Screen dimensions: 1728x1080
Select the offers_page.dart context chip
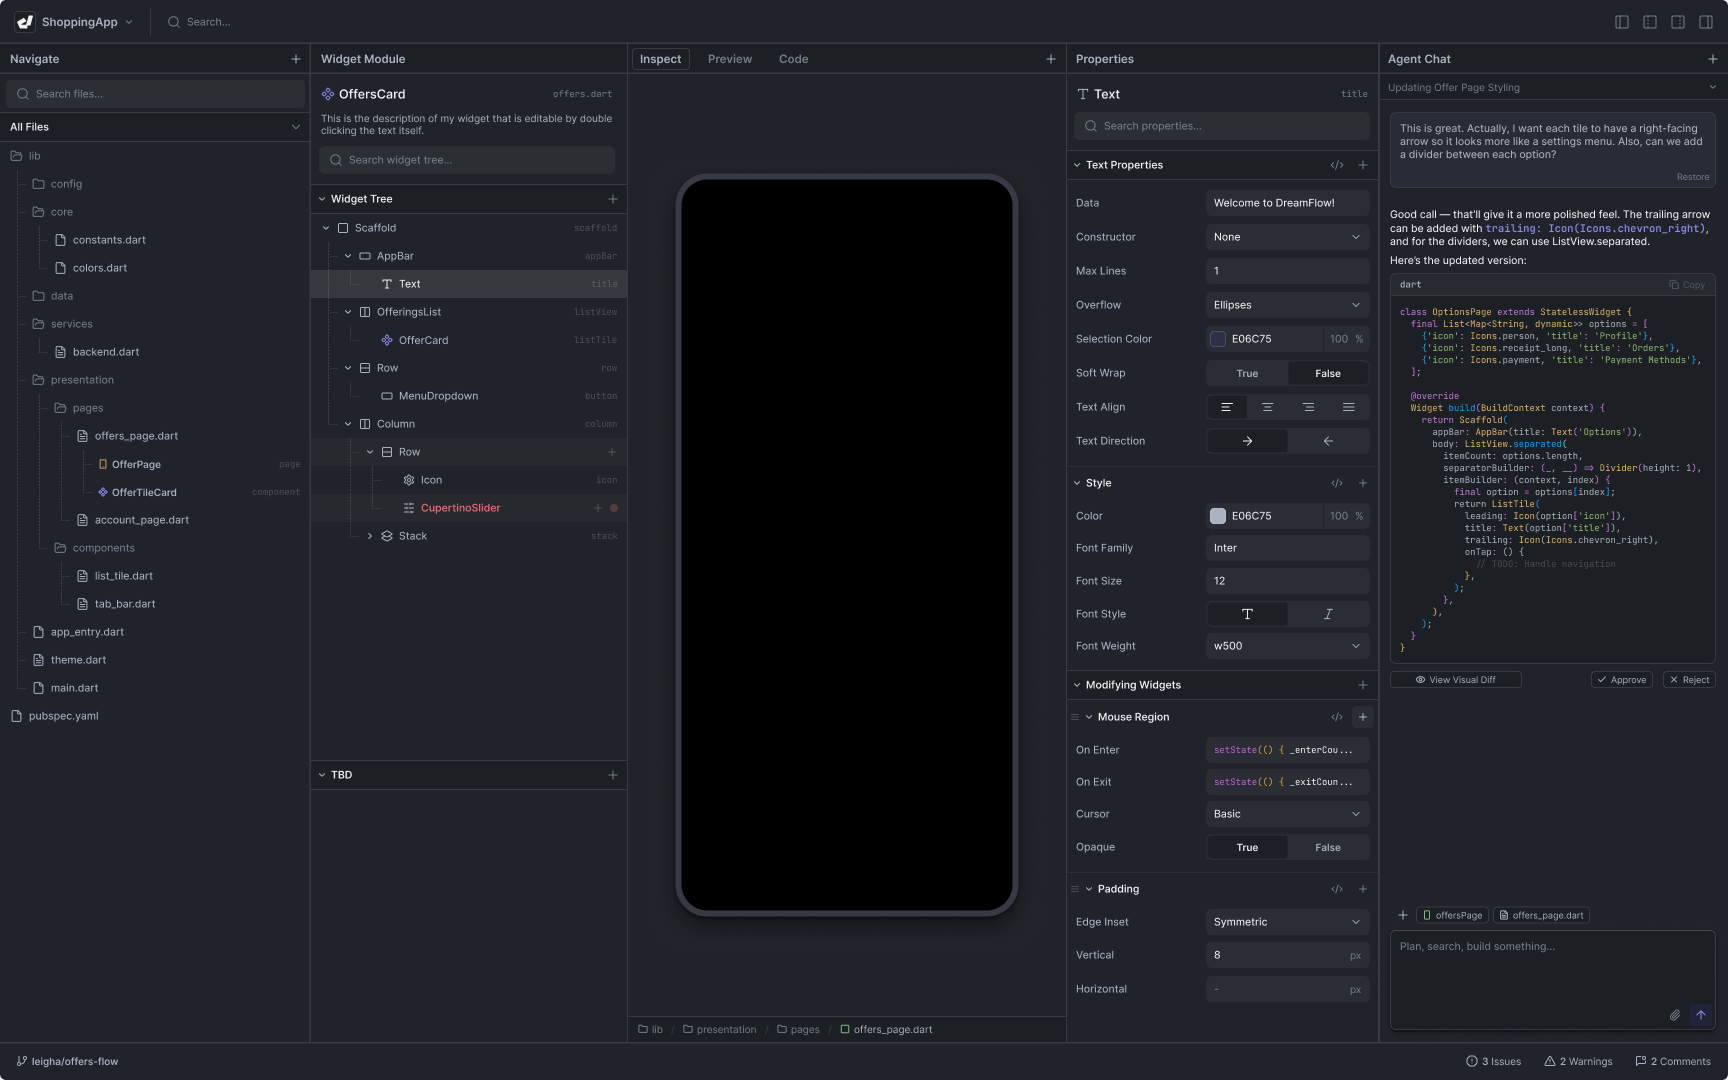point(1541,915)
